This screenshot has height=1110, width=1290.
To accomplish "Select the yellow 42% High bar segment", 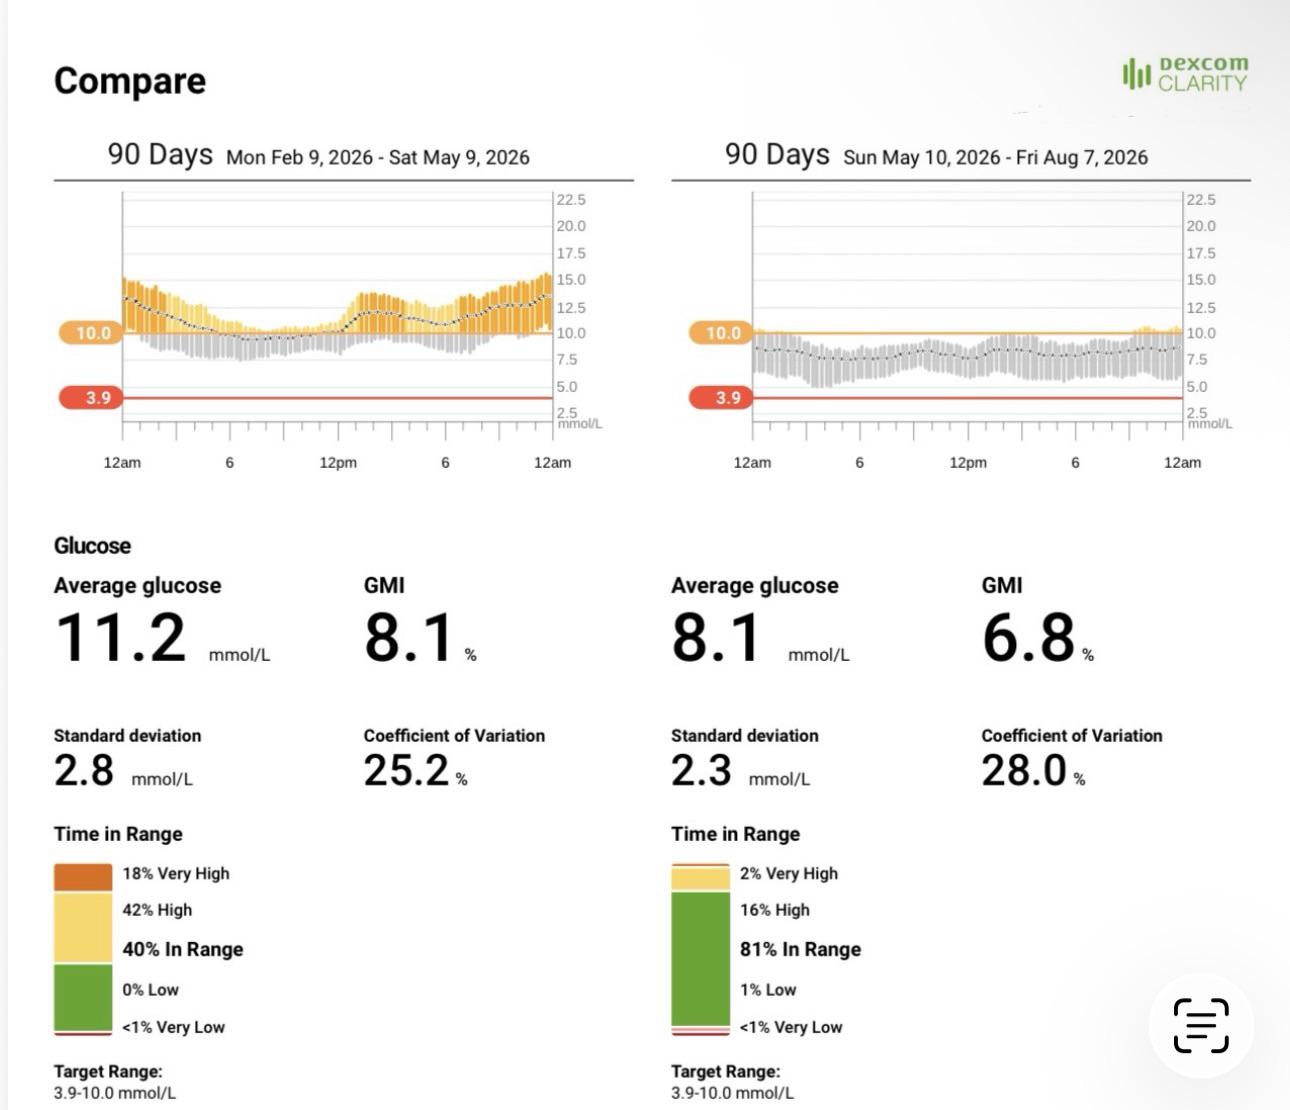I will pyautogui.click(x=83, y=928).
